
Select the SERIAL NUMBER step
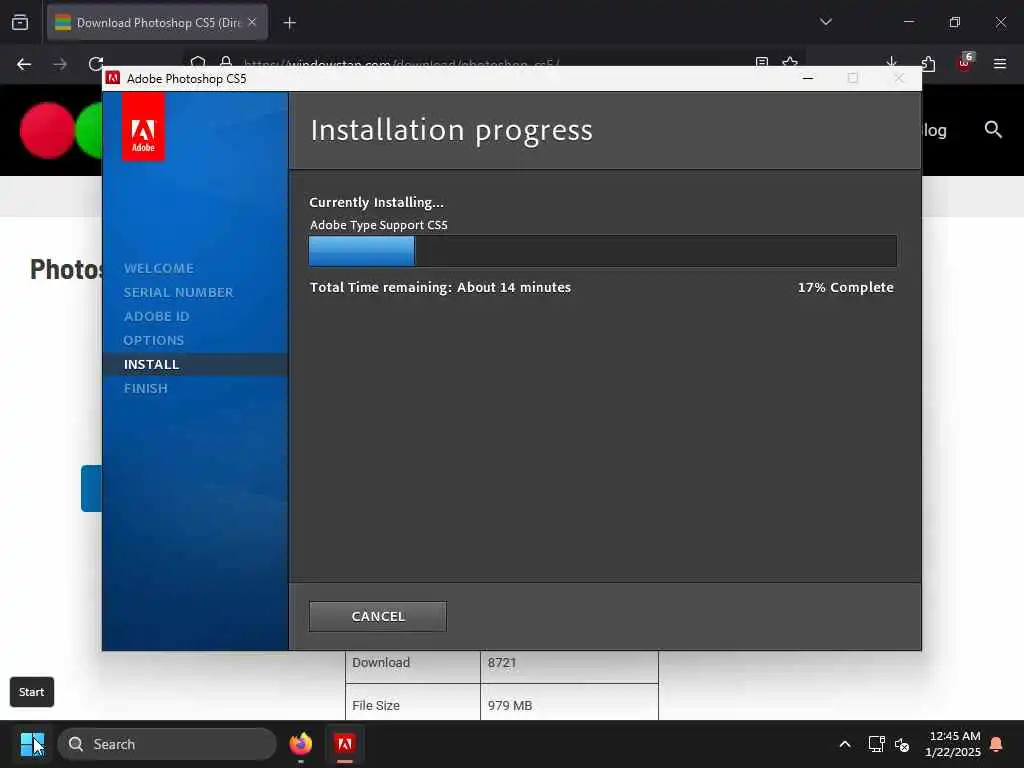point(178,293)
